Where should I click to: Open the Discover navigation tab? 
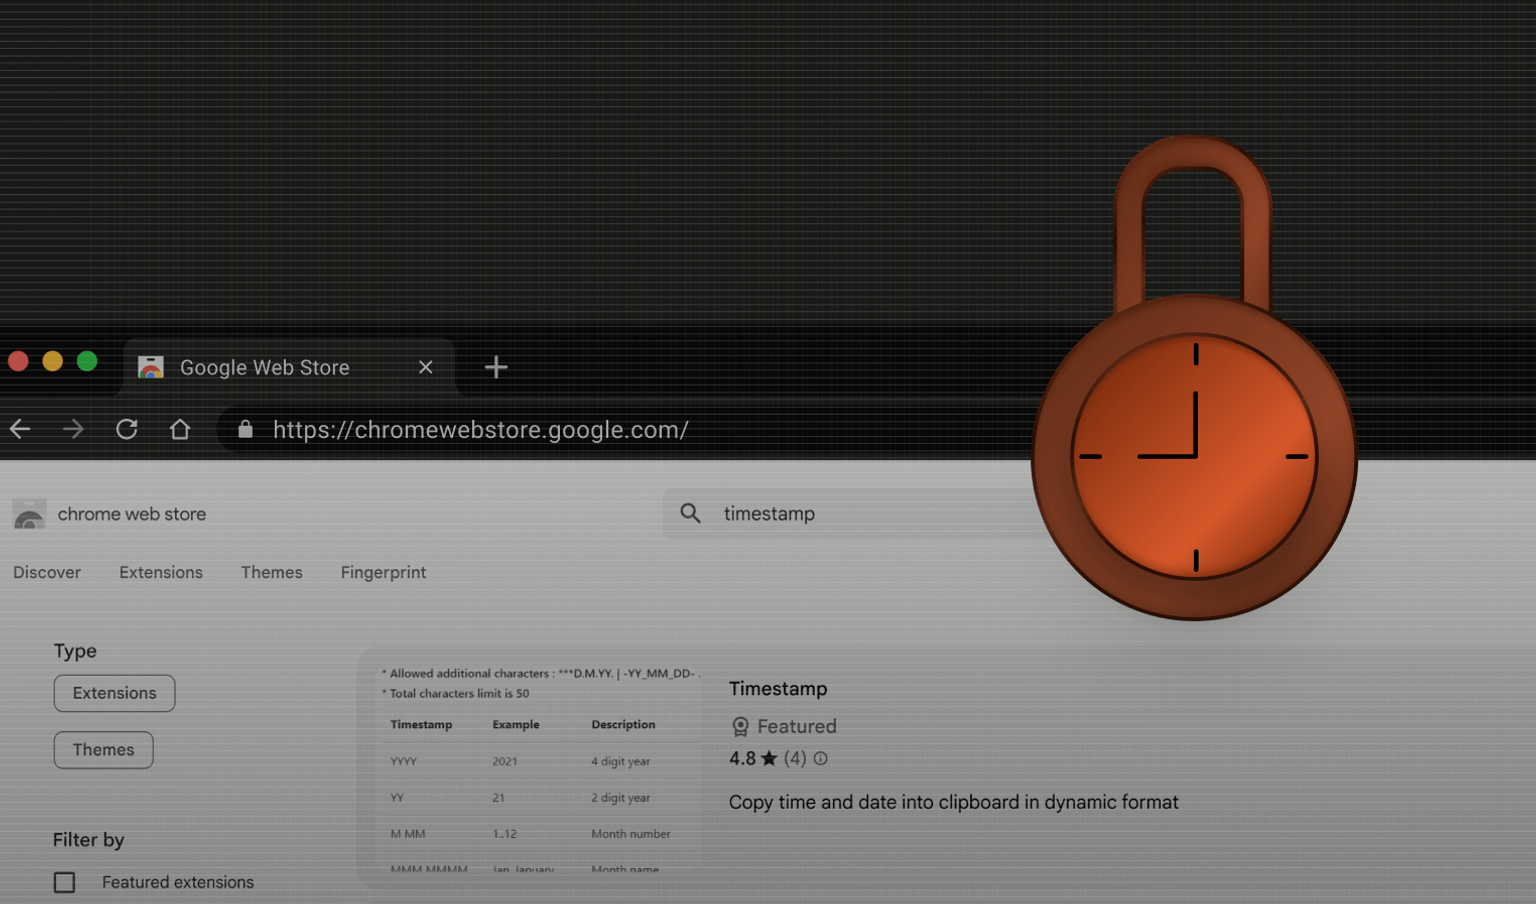47,572
